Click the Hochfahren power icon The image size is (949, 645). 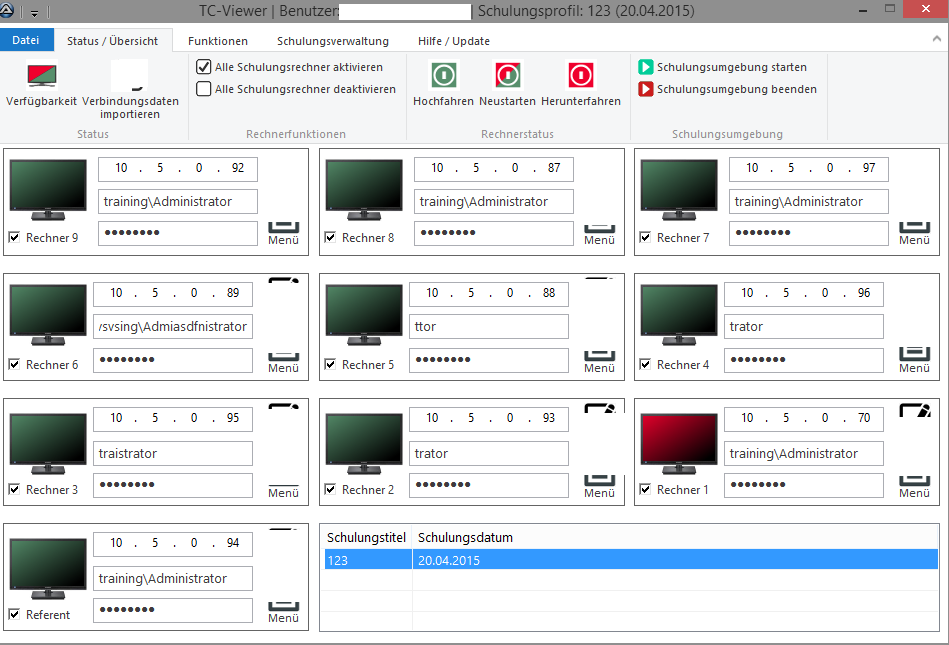click(443, 76)
